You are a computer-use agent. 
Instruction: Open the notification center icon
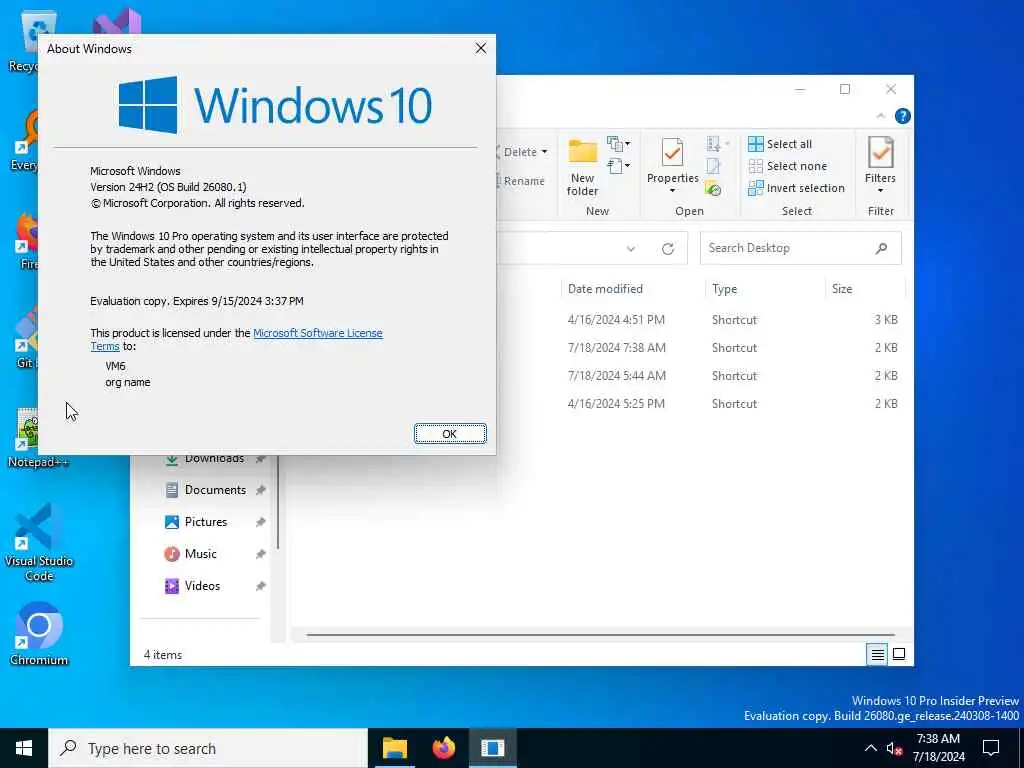991,748
